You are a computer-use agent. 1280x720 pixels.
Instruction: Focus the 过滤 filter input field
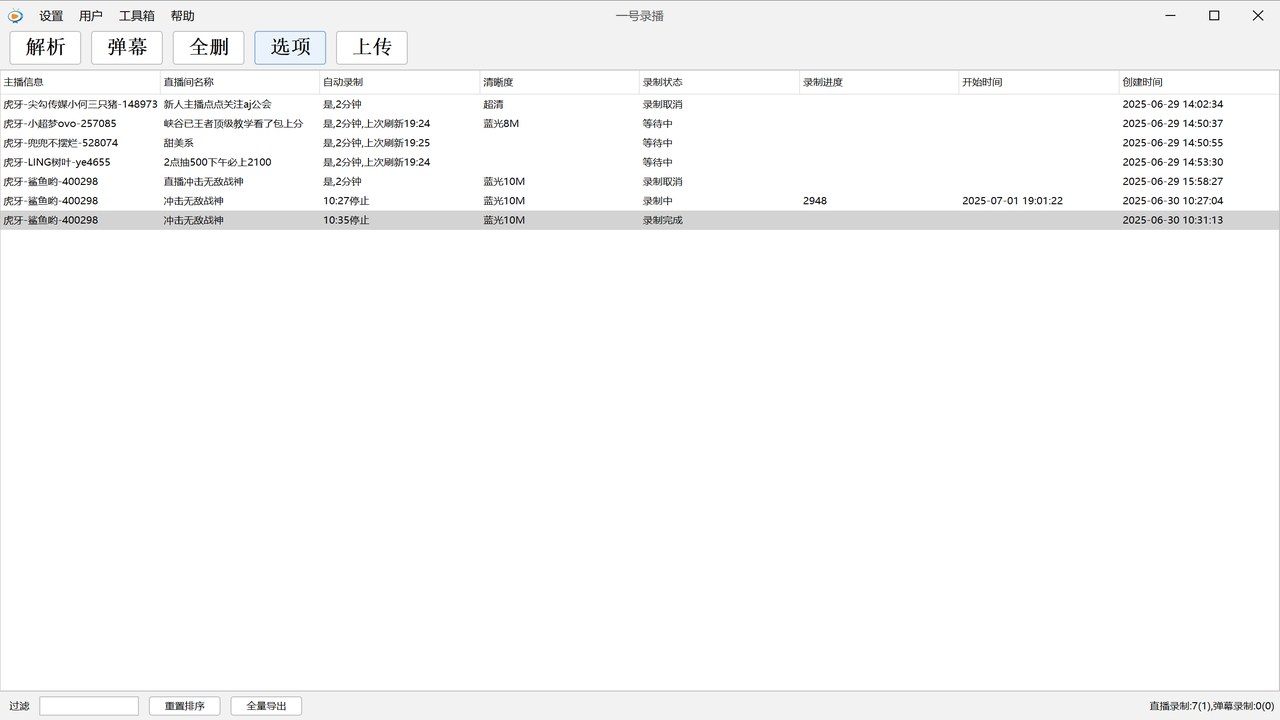(x=89, y=706)
